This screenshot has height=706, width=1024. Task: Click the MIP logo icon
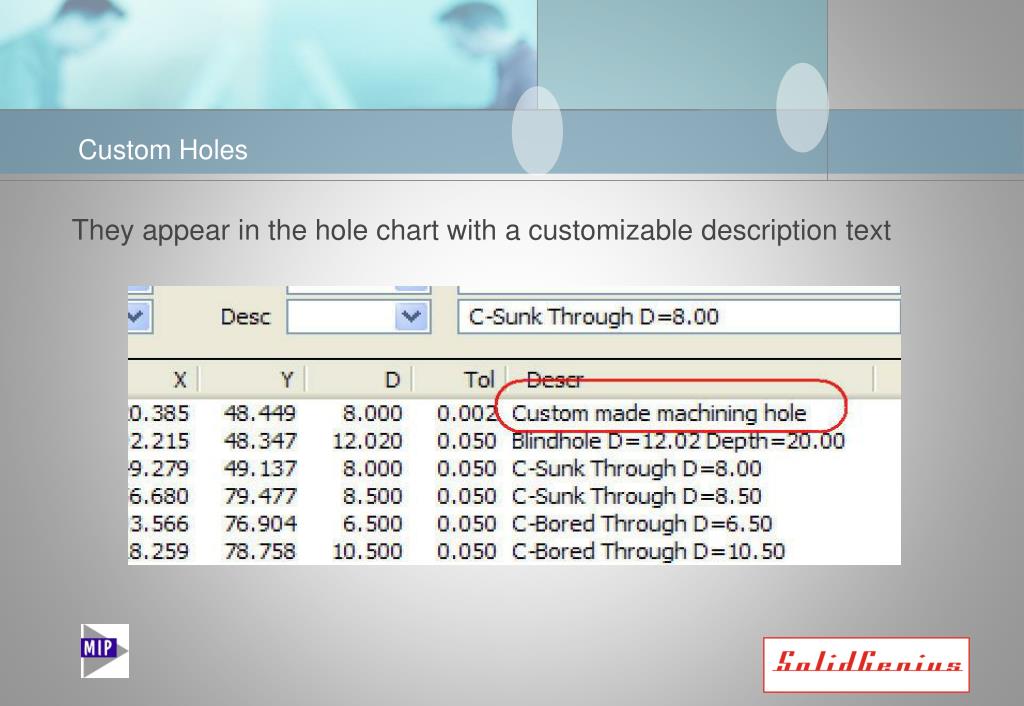[104, 650]
